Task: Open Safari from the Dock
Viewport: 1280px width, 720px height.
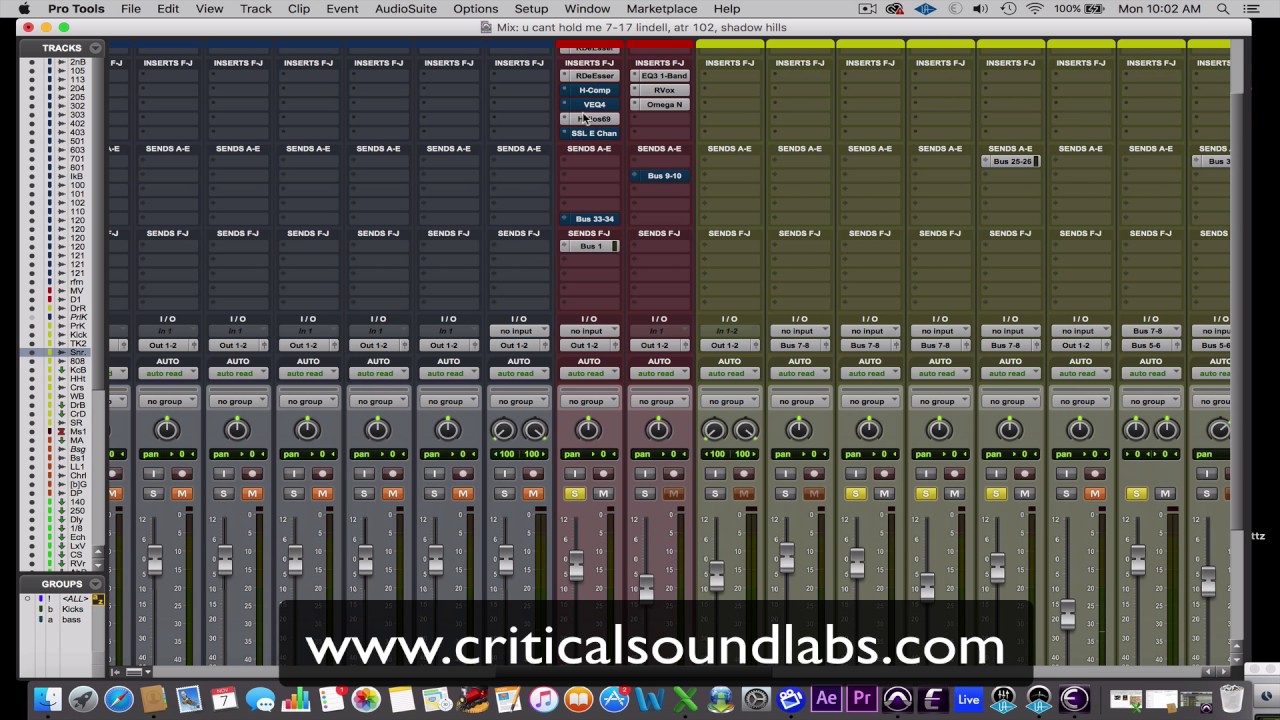Action: 118,699
